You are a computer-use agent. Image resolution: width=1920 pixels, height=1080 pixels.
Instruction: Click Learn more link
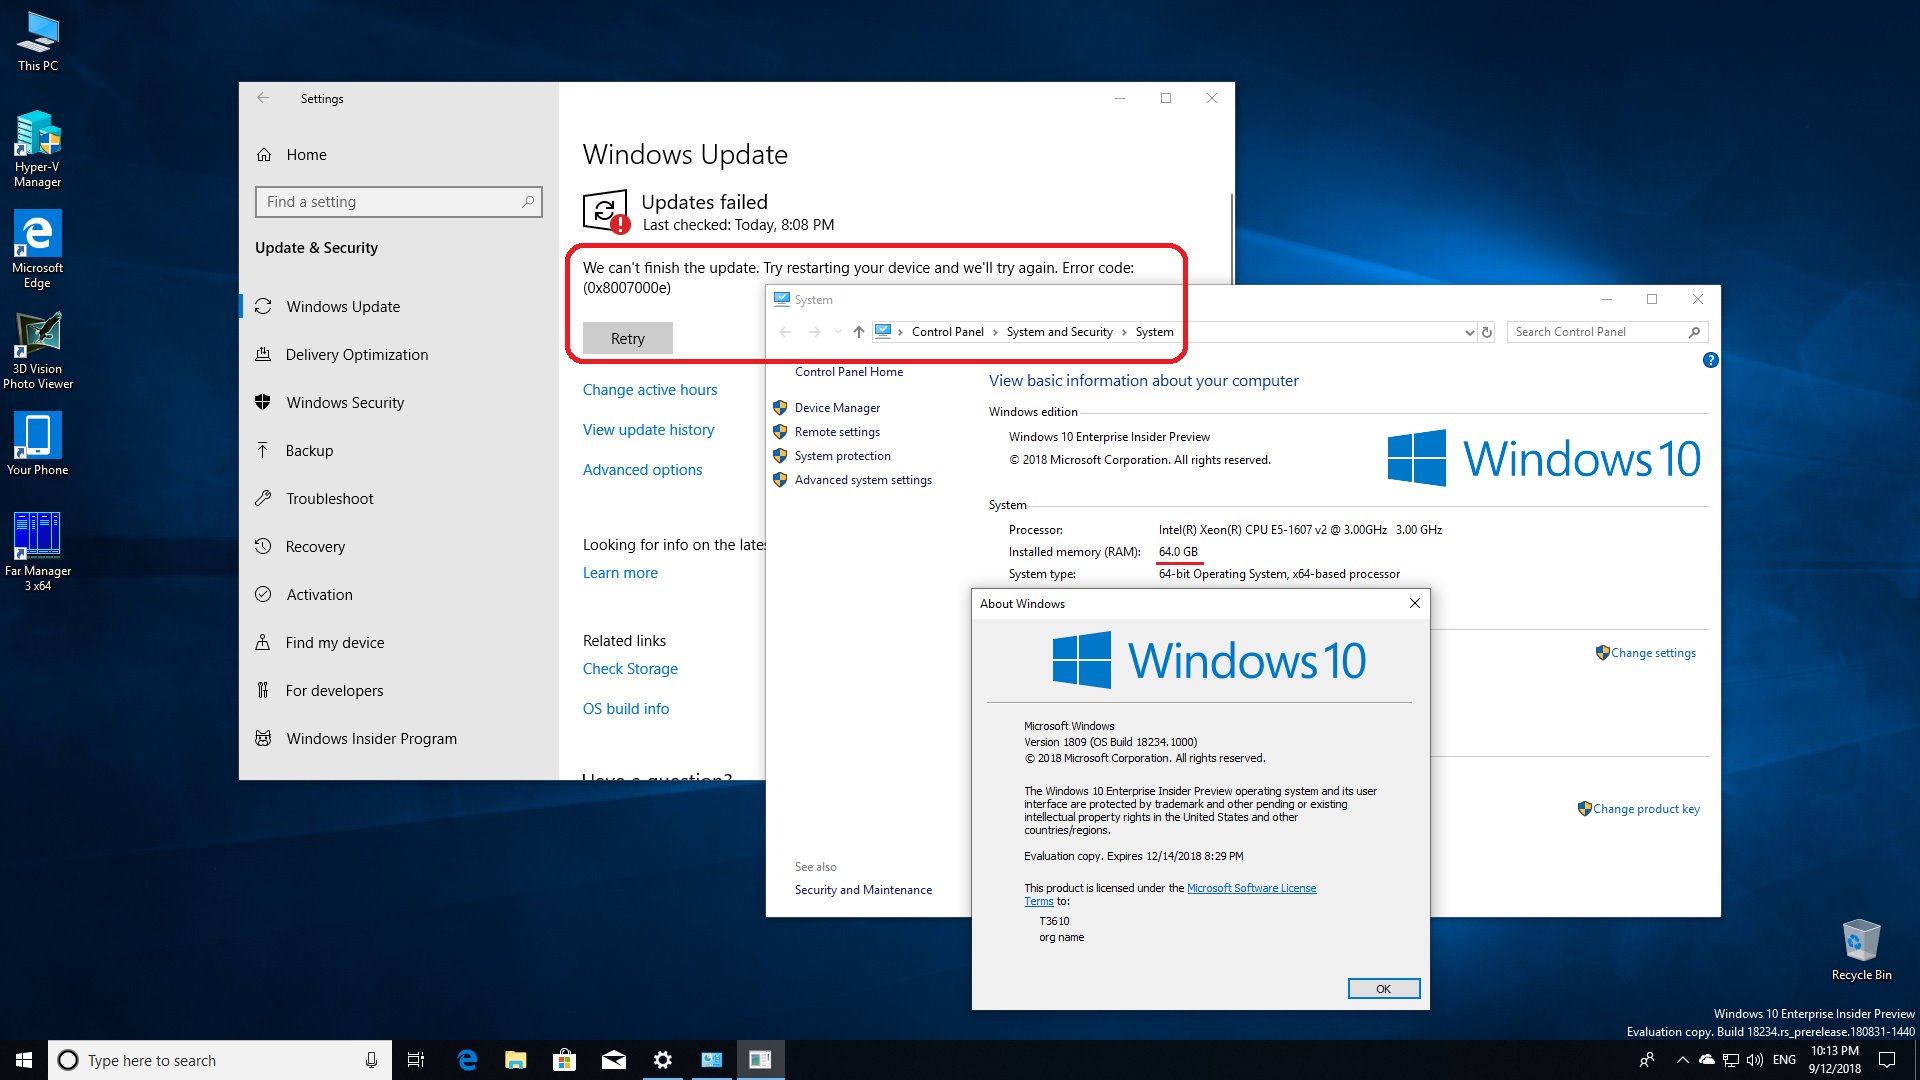(x=620, y=573)
